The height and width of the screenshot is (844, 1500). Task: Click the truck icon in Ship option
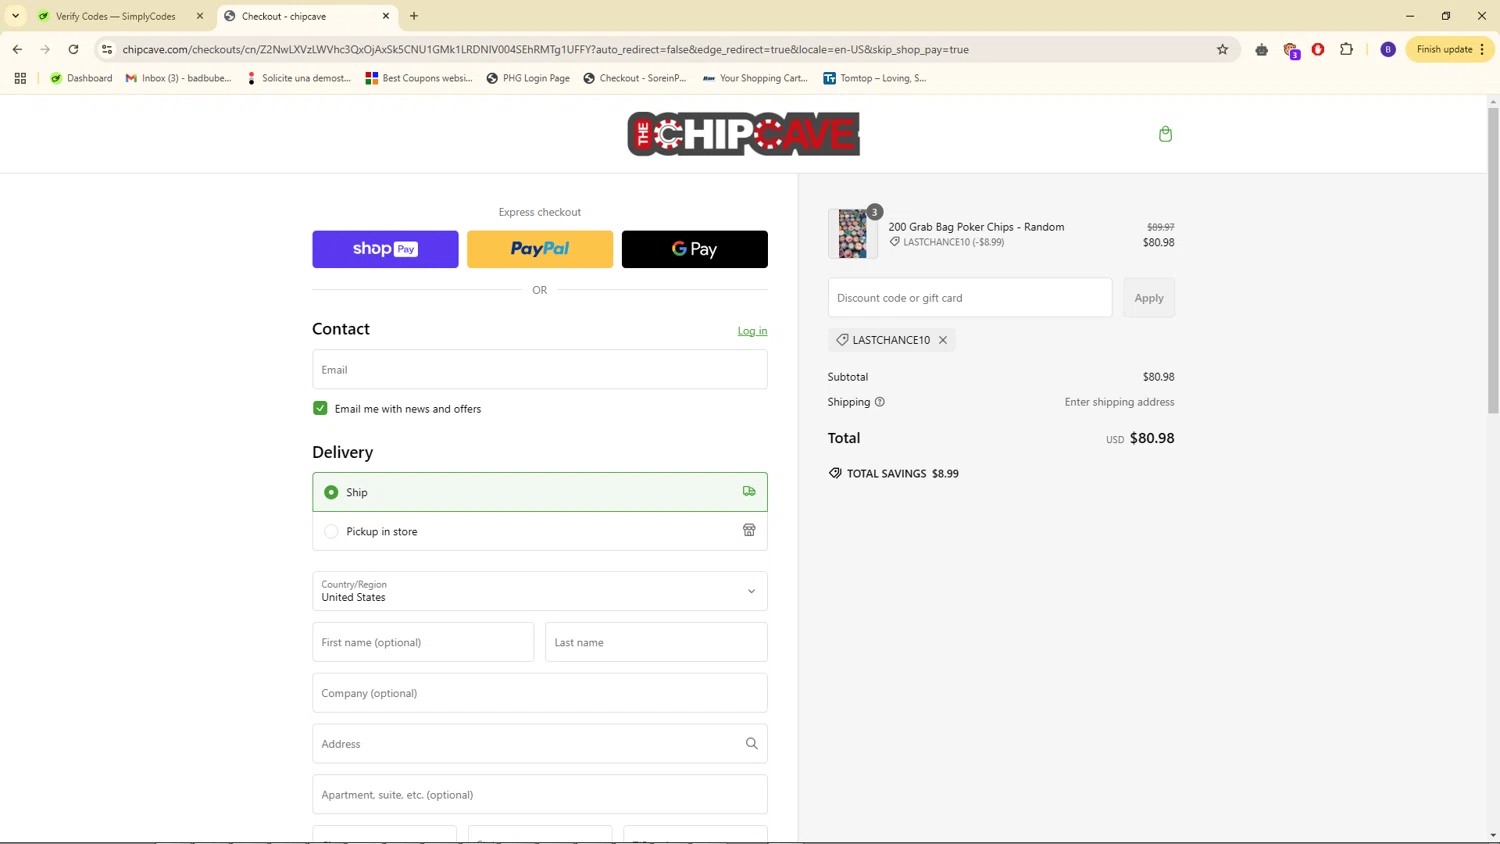749,492
